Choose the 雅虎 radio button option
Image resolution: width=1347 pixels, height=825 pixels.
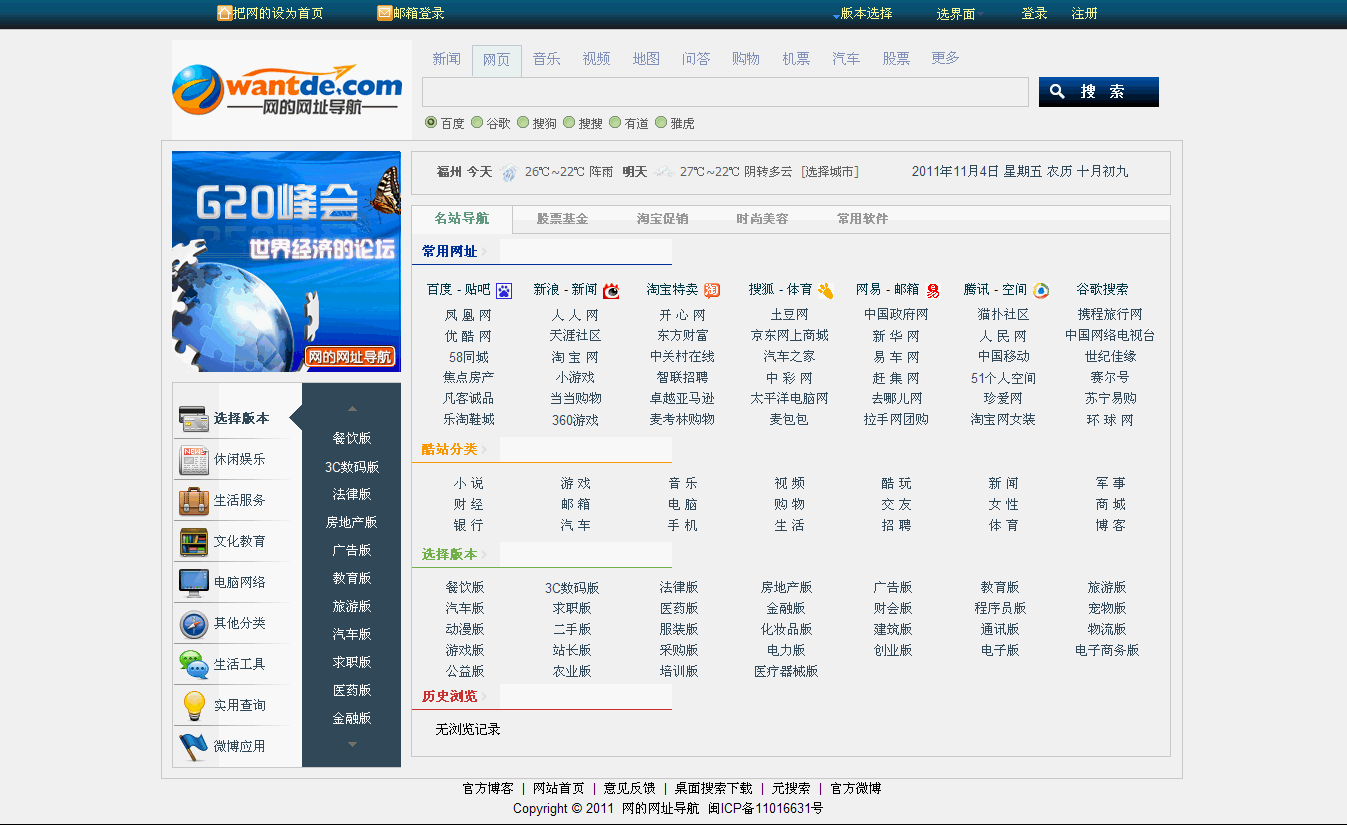point(661,122)
